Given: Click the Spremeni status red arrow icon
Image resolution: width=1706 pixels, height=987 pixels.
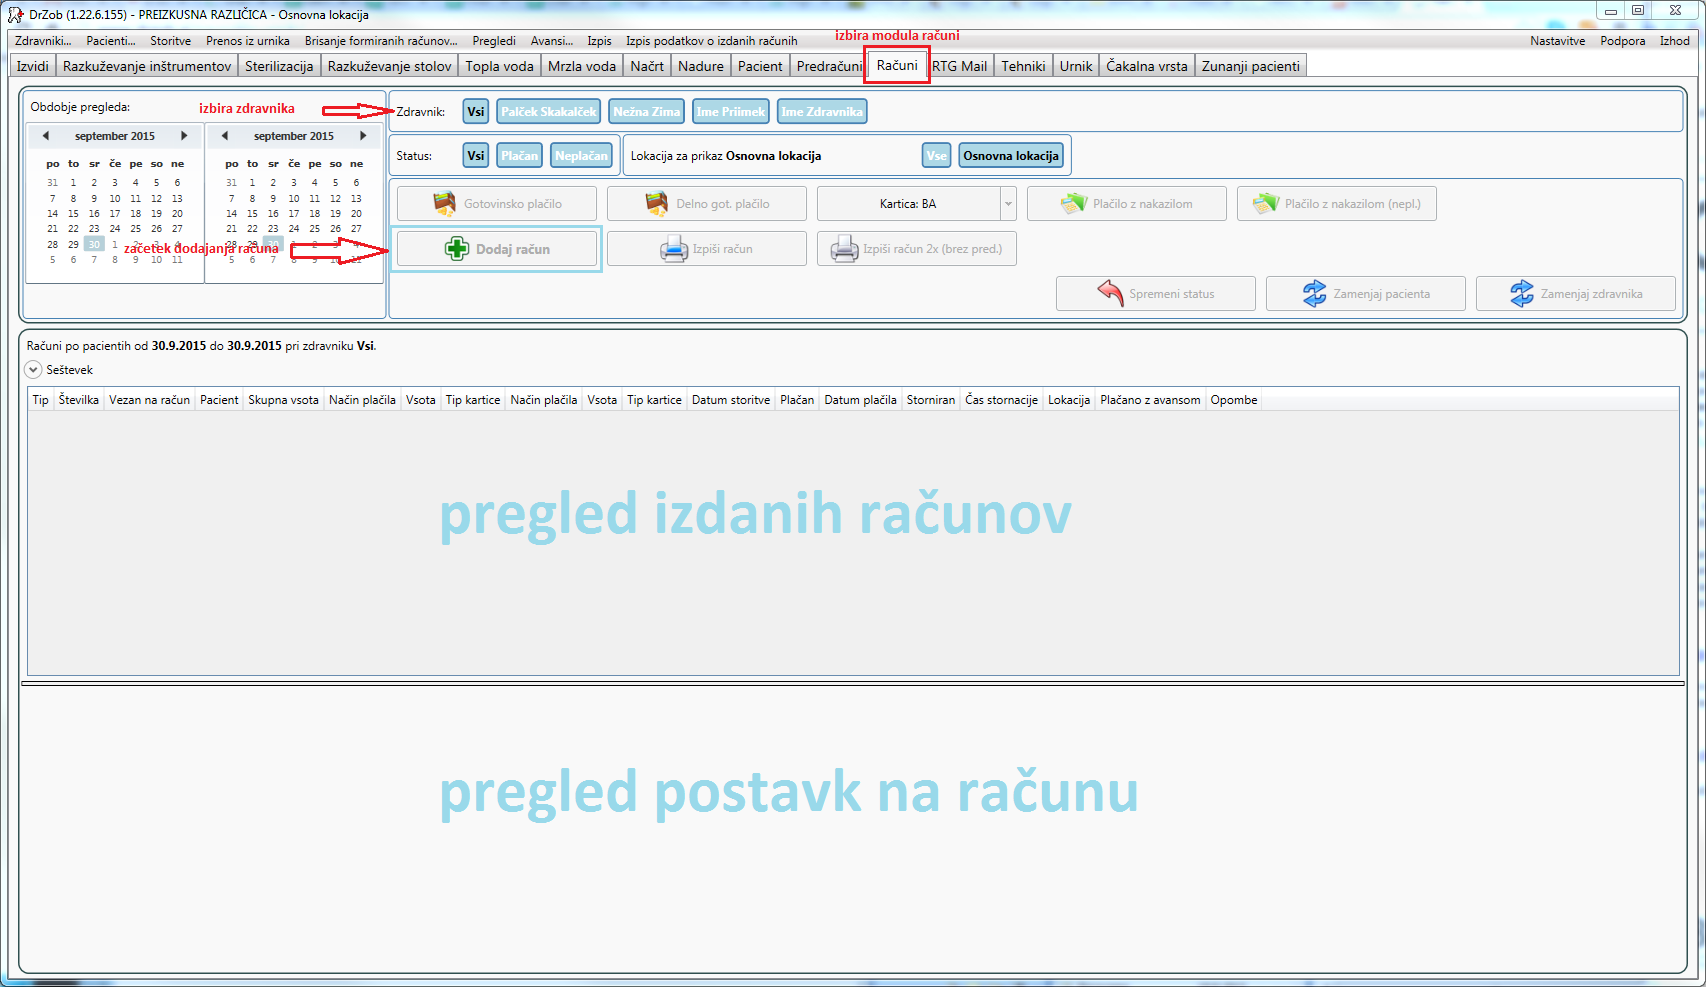Looking at the screenshot, I should pyautogui.click(x=1110, y=294).
